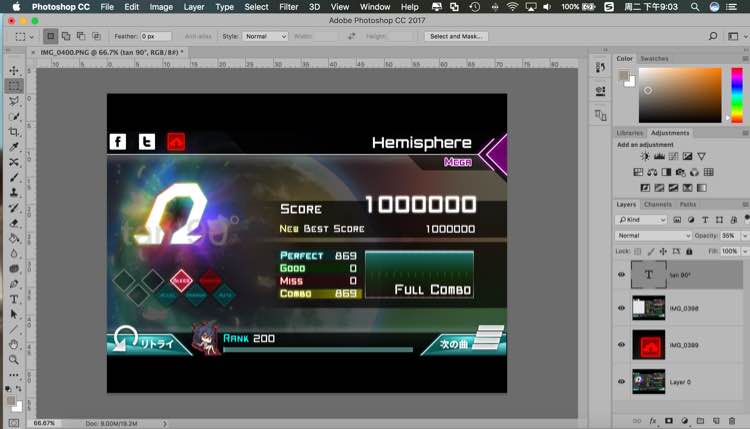
Task: Open the Image menu
Action: (161, 7)
